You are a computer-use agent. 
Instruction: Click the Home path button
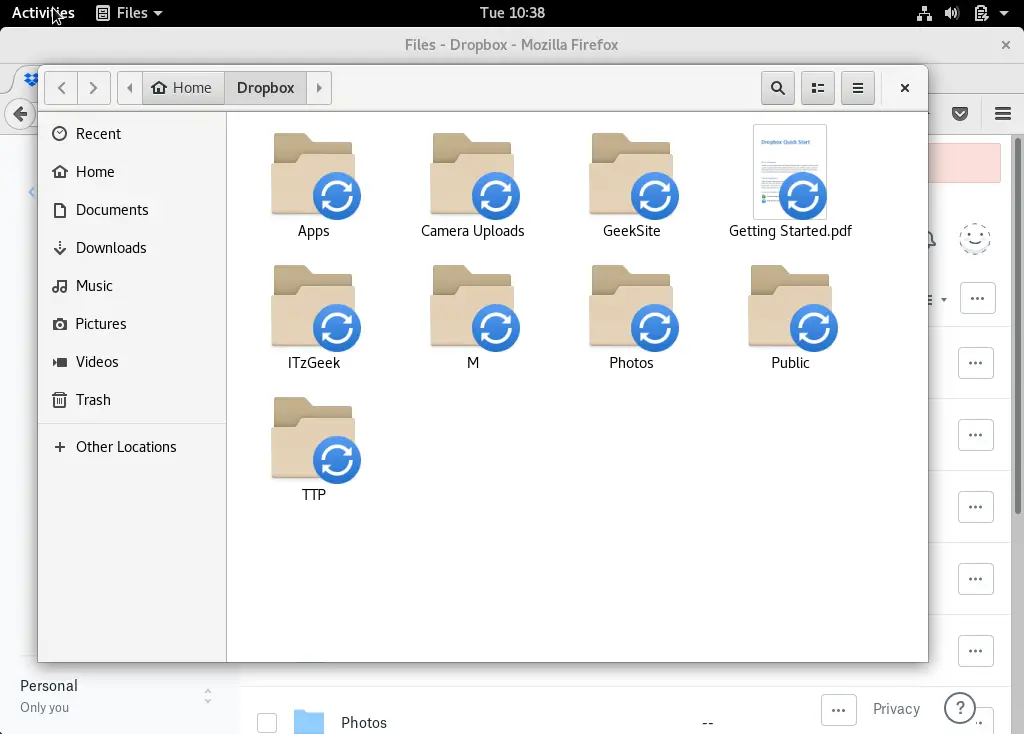point(183,88)
